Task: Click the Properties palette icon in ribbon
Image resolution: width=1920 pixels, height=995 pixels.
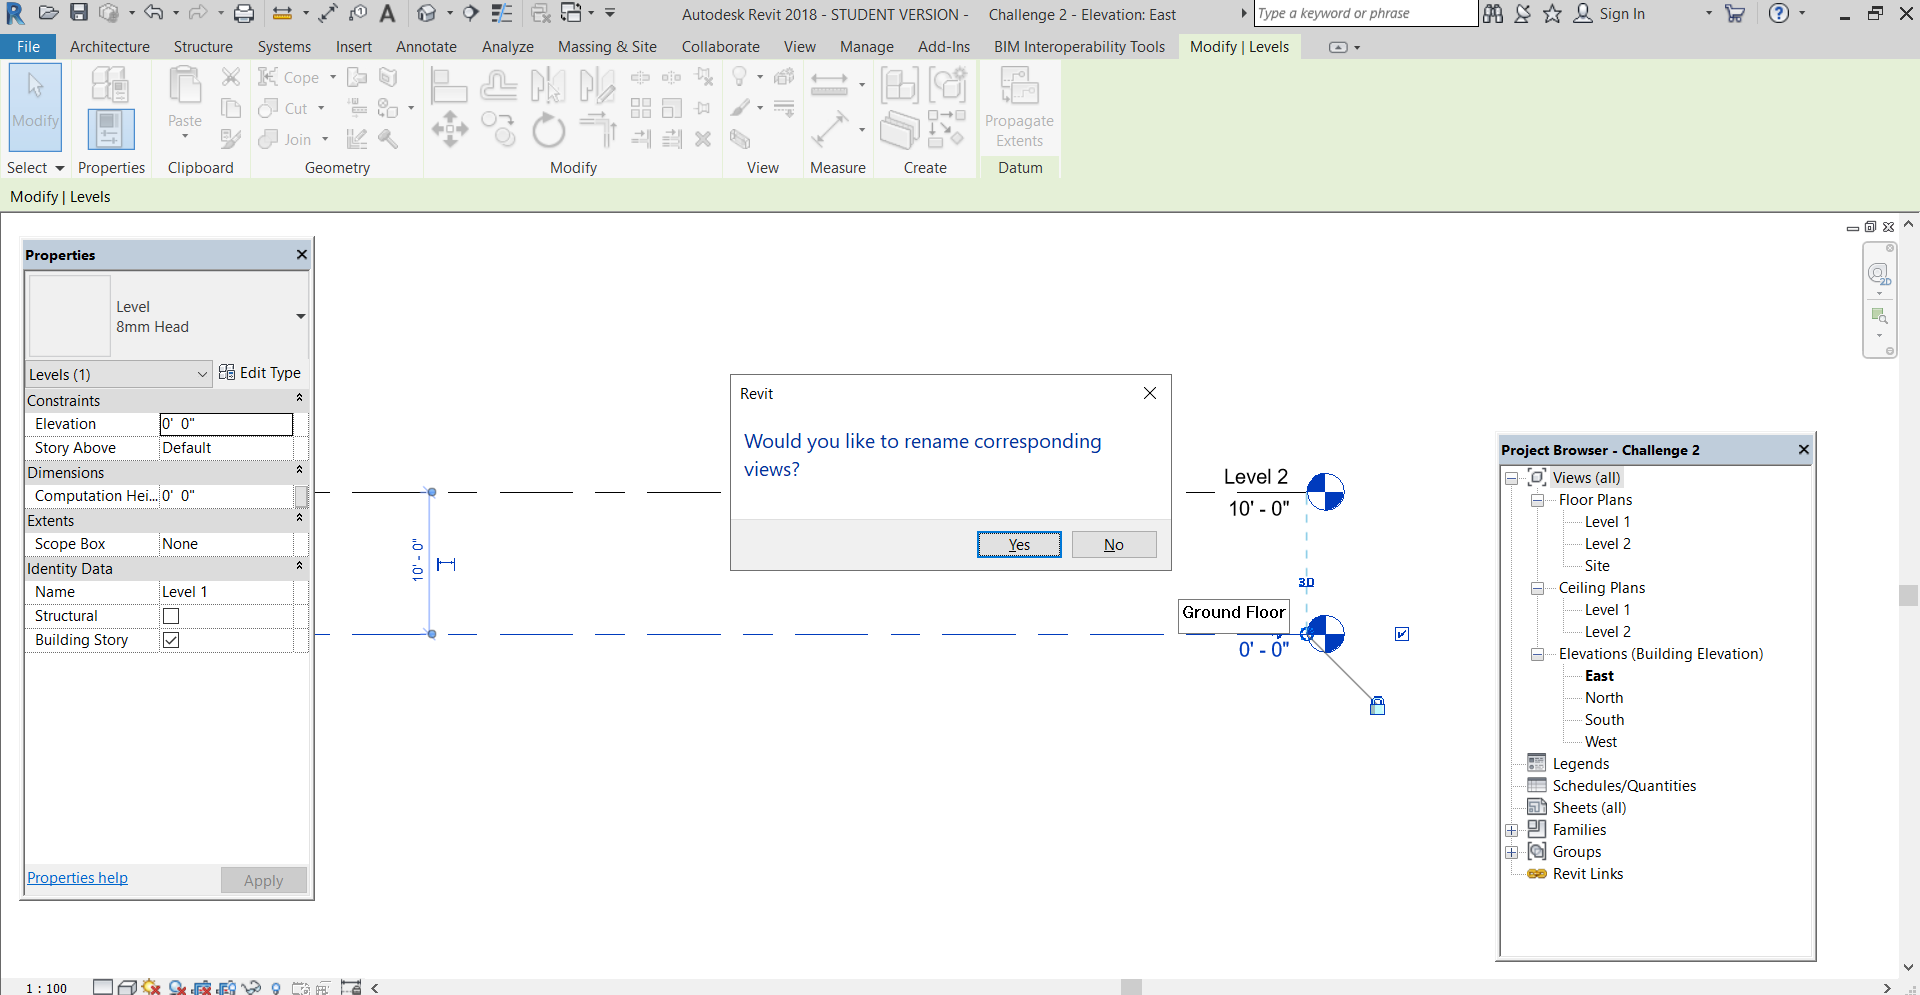Action: click(x=111, y=129)
